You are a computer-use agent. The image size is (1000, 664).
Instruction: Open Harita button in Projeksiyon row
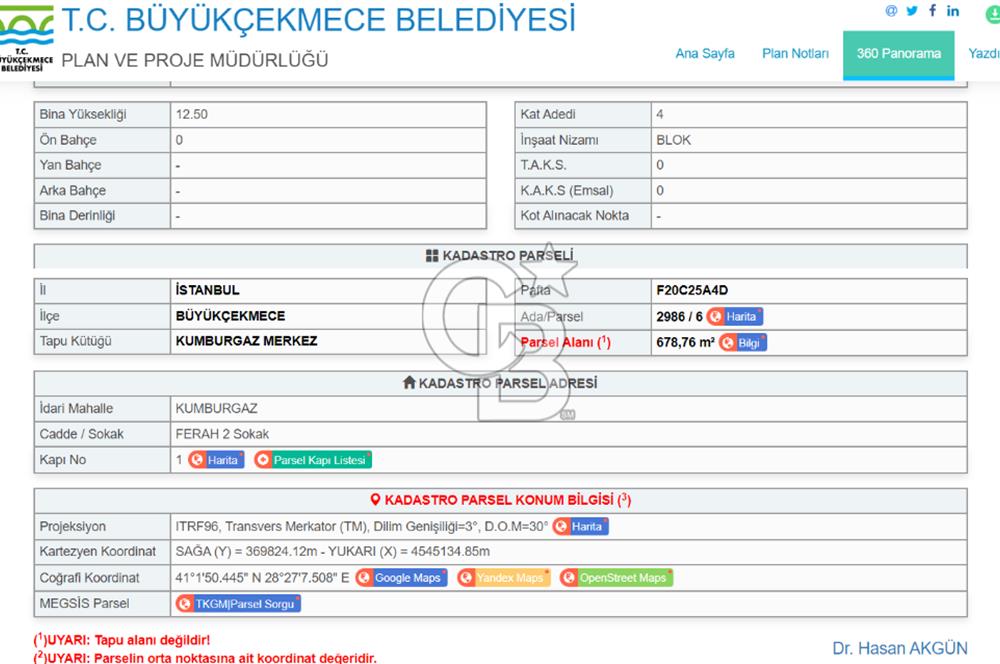pyautogui.click(x=580, y=527)
